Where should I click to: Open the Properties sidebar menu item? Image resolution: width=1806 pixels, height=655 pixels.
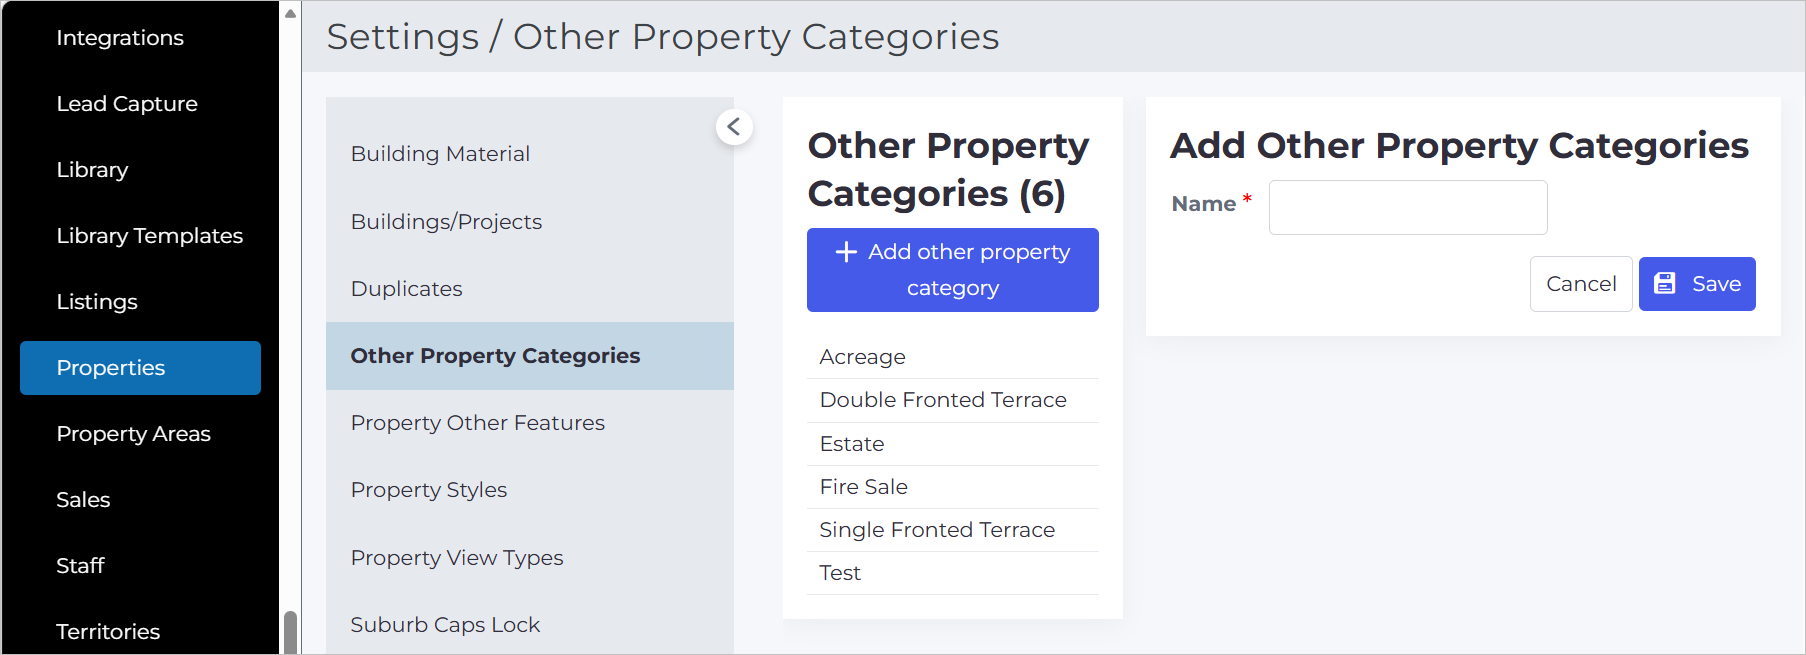point(140,368)
